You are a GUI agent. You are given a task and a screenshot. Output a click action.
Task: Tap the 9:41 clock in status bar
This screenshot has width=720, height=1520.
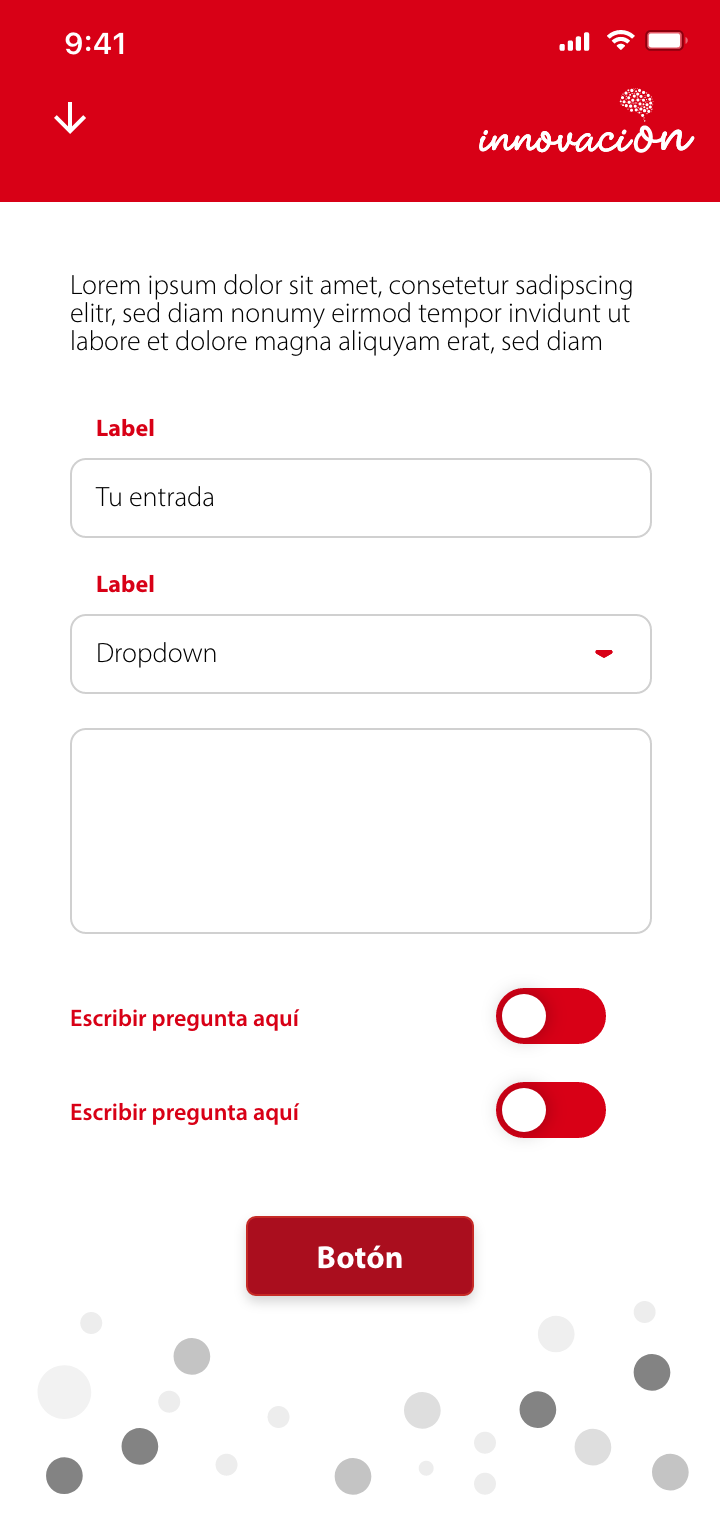coord(95,43)
